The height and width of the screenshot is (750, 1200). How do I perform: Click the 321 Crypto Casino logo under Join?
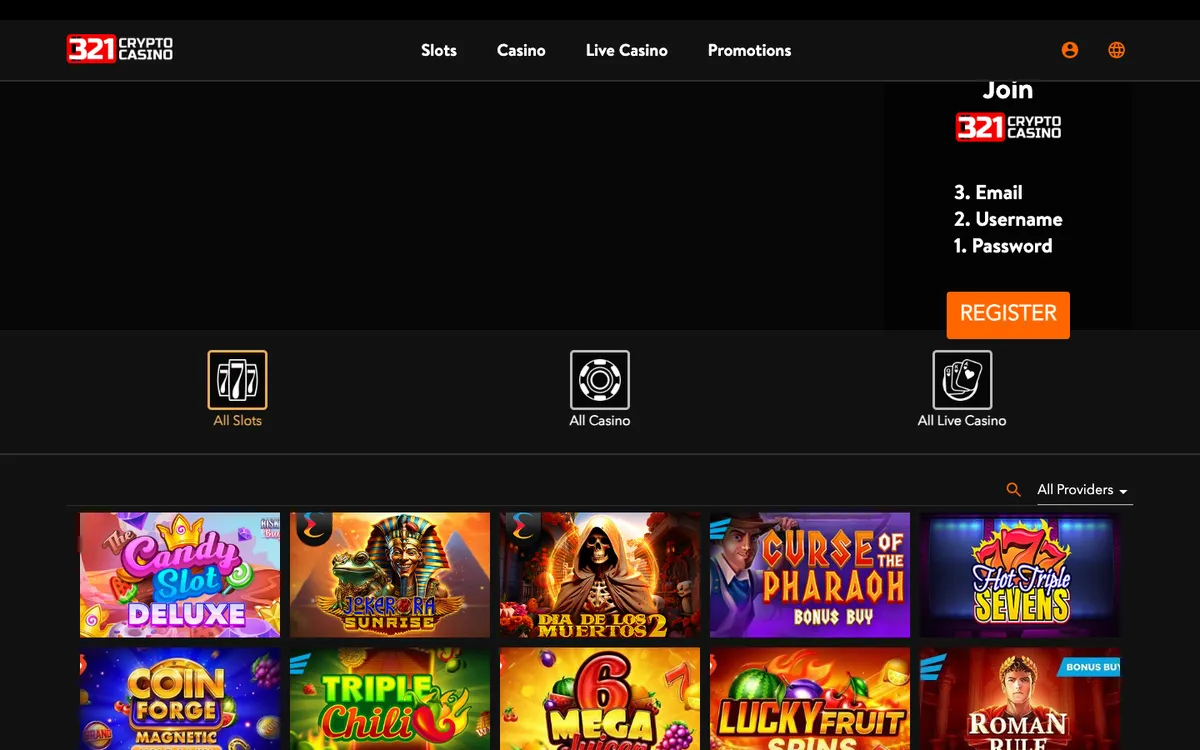(1008, 127)
